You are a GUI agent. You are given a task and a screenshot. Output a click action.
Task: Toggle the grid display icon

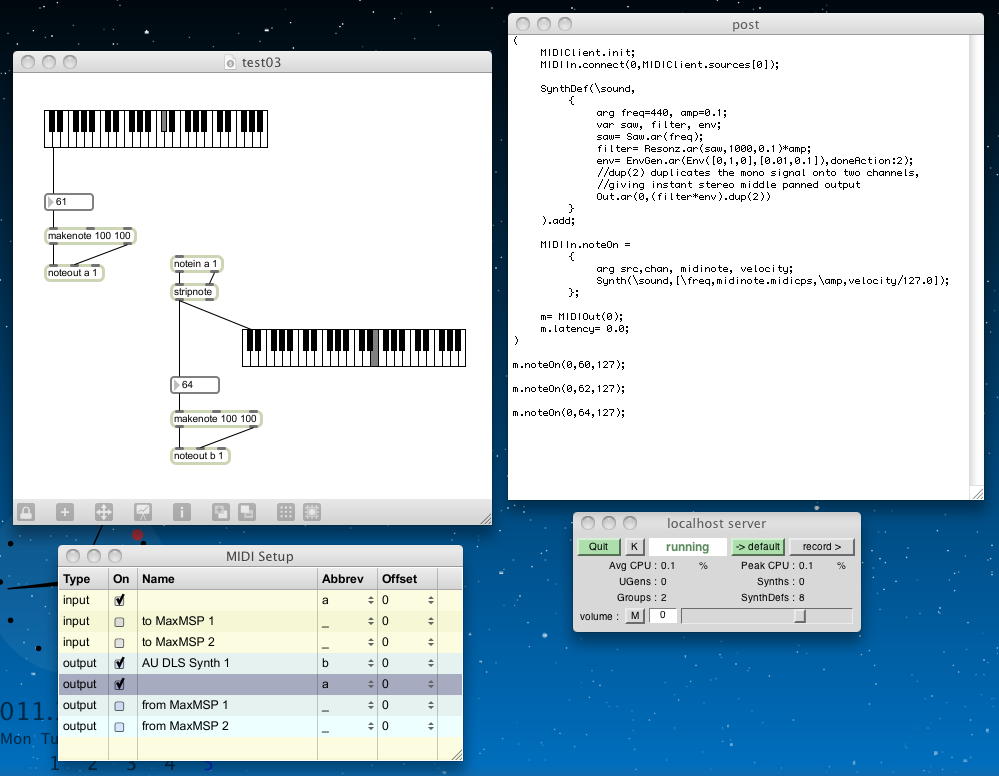285,512
